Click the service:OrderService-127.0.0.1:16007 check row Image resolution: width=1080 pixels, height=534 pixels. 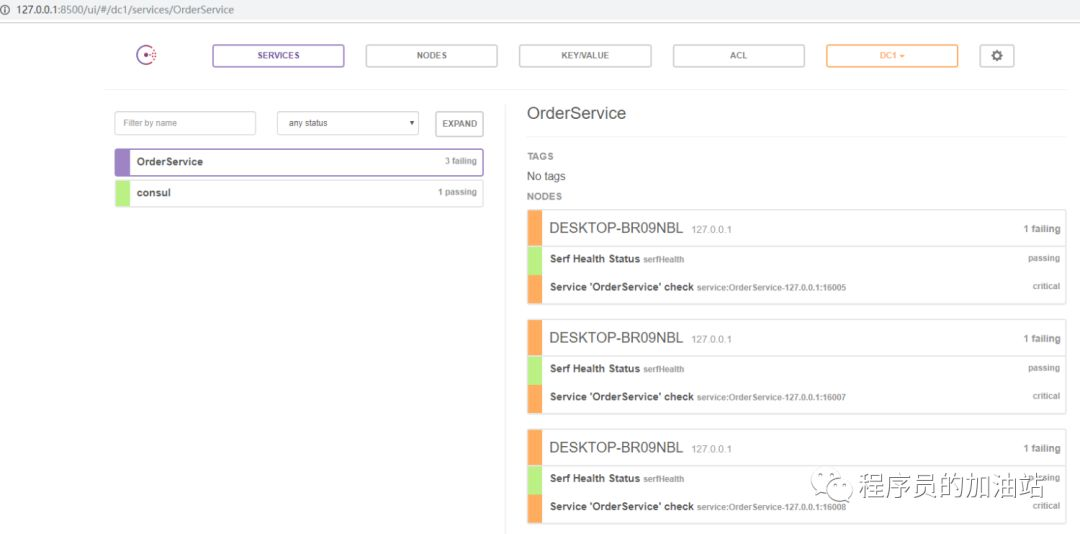(796, 397)
